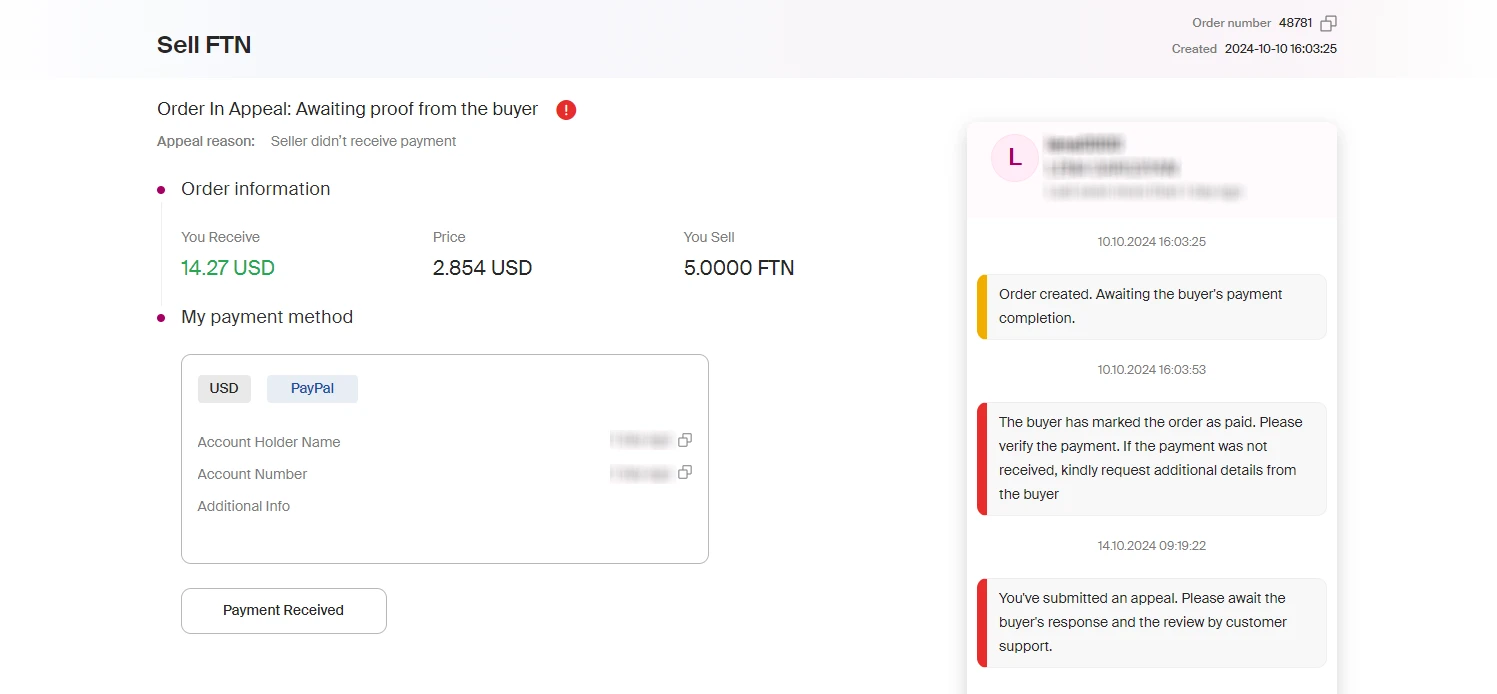The height and width of the screenshot is (694, 1497).
Task: Click the 2.854 USD price value
Action: click(x=482, y=268)
